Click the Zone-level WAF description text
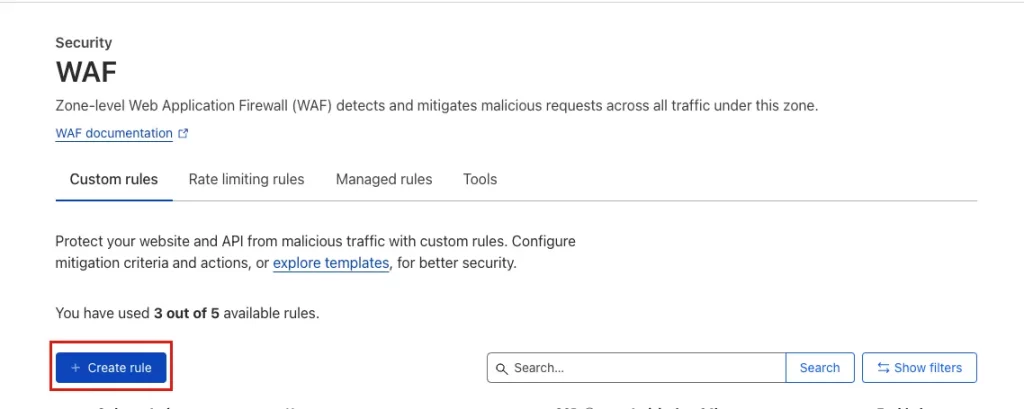The image size is (1024, 409). pos(436,105)
